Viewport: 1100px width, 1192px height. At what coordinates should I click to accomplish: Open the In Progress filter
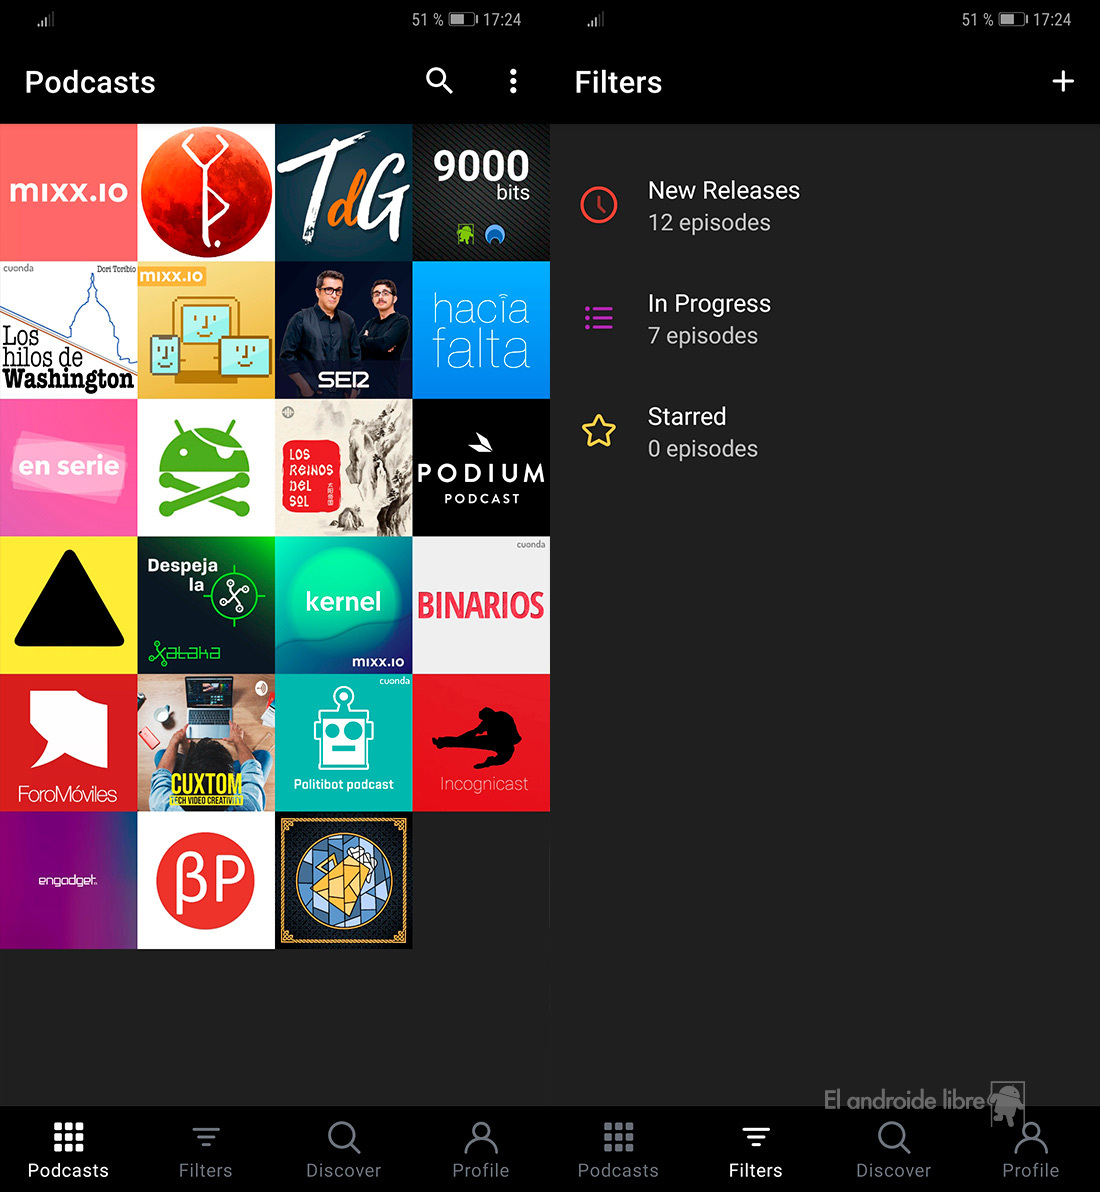825,319
